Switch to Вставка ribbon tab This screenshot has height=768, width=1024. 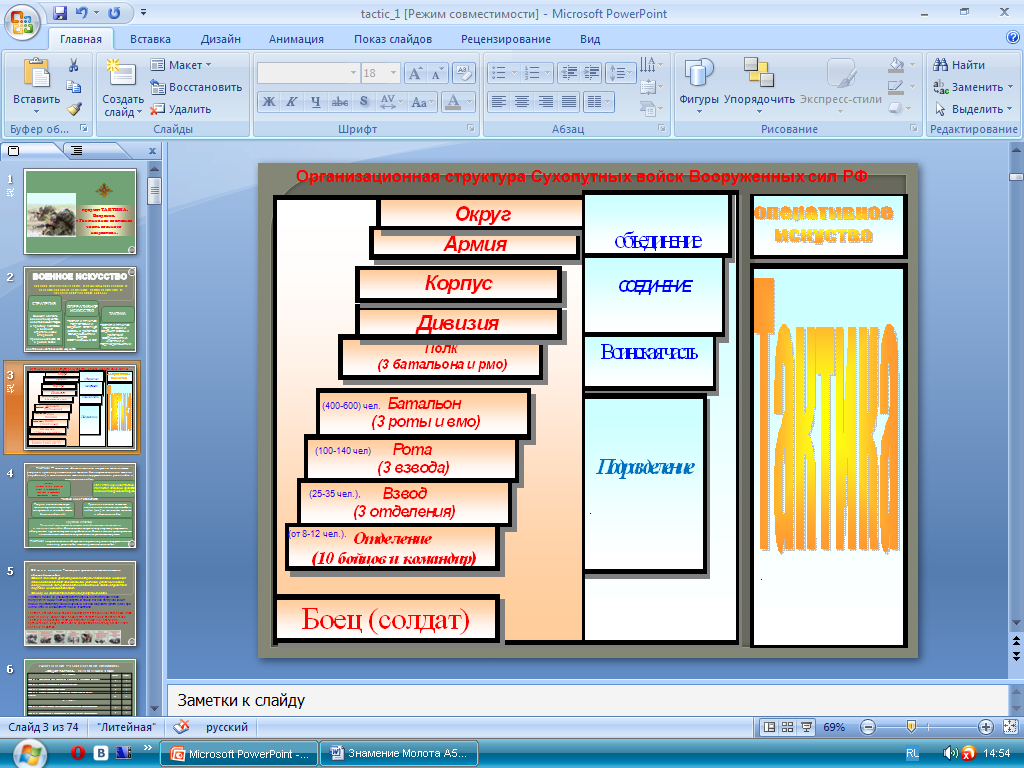150,39
